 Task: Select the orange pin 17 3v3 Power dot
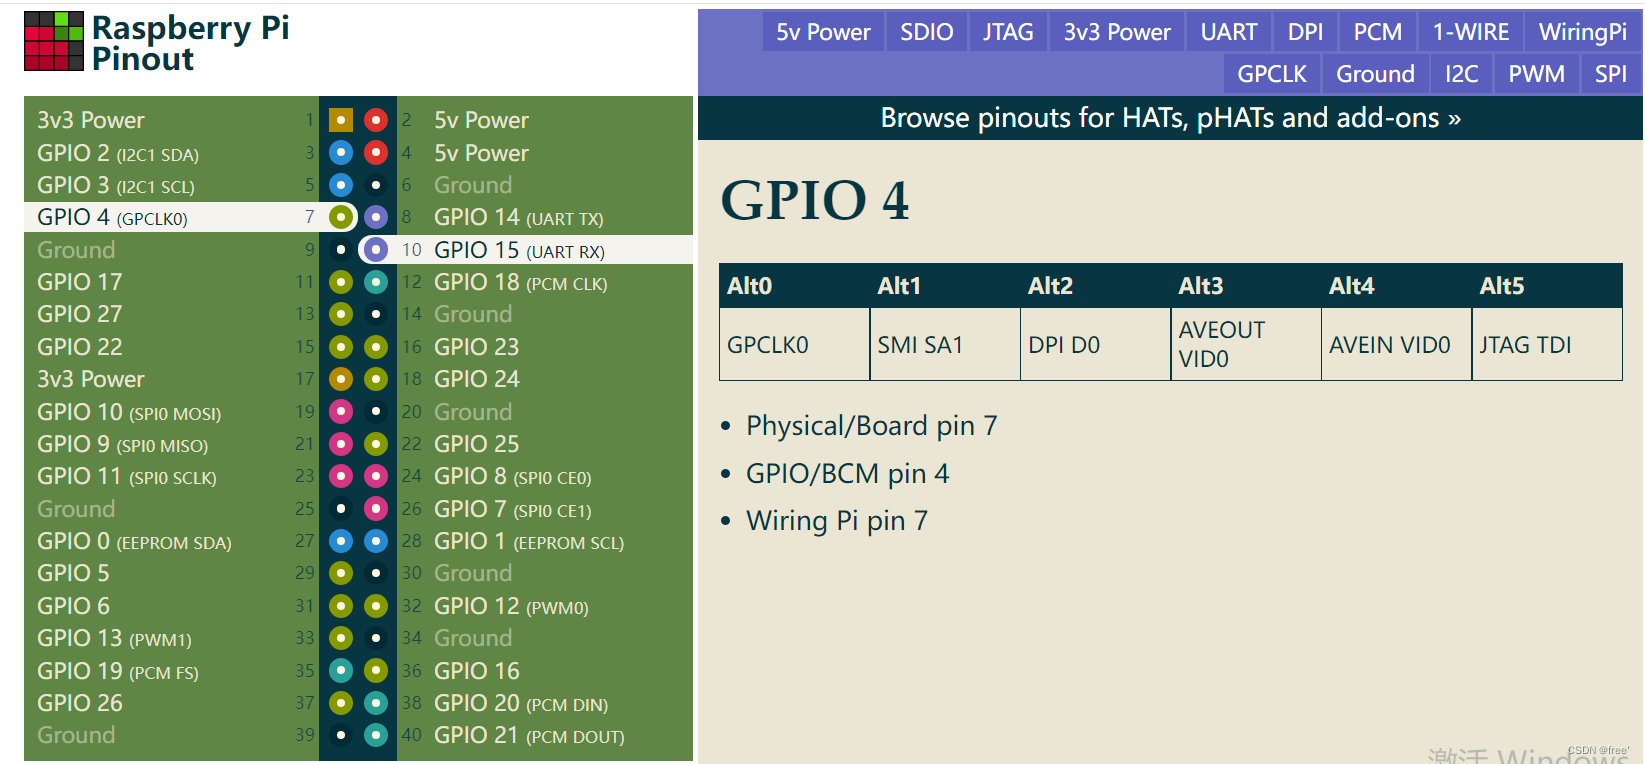341,379
